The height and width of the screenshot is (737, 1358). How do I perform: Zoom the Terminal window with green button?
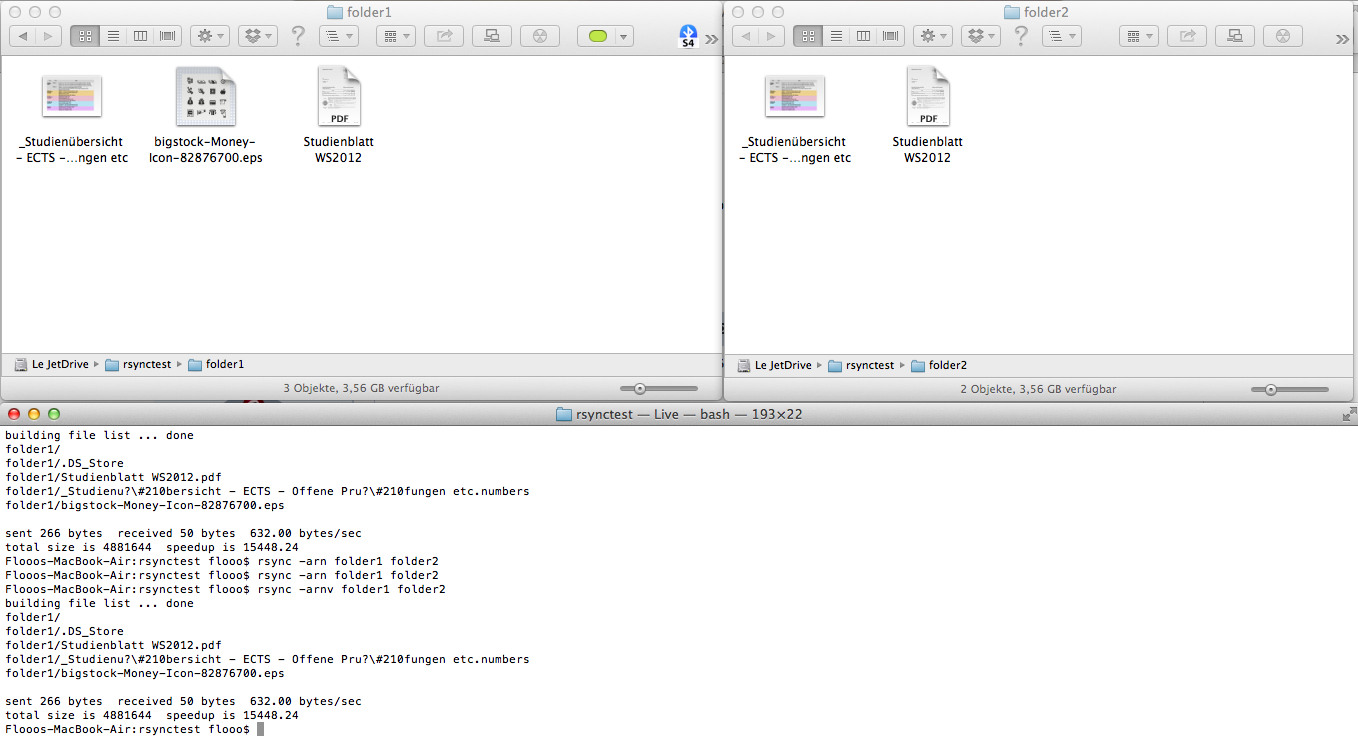click(x=54, y=414)
